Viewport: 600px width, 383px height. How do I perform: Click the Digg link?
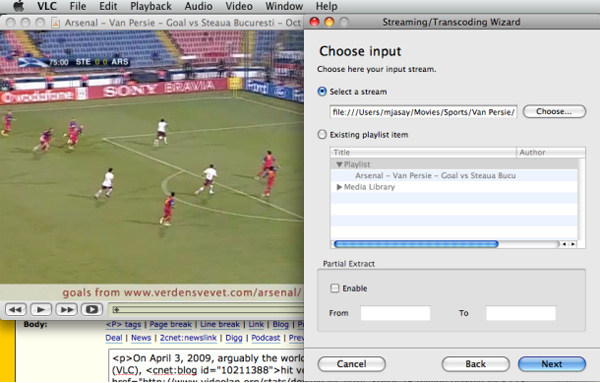tap(234, 338)
